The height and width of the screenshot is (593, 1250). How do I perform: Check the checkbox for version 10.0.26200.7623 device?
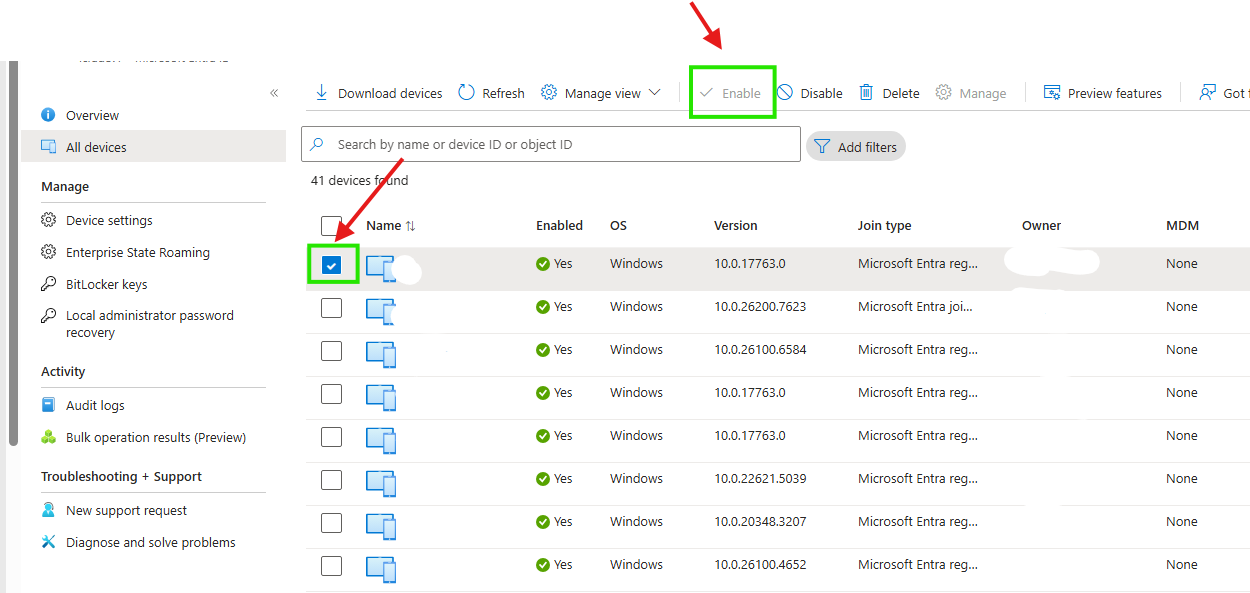331,308
